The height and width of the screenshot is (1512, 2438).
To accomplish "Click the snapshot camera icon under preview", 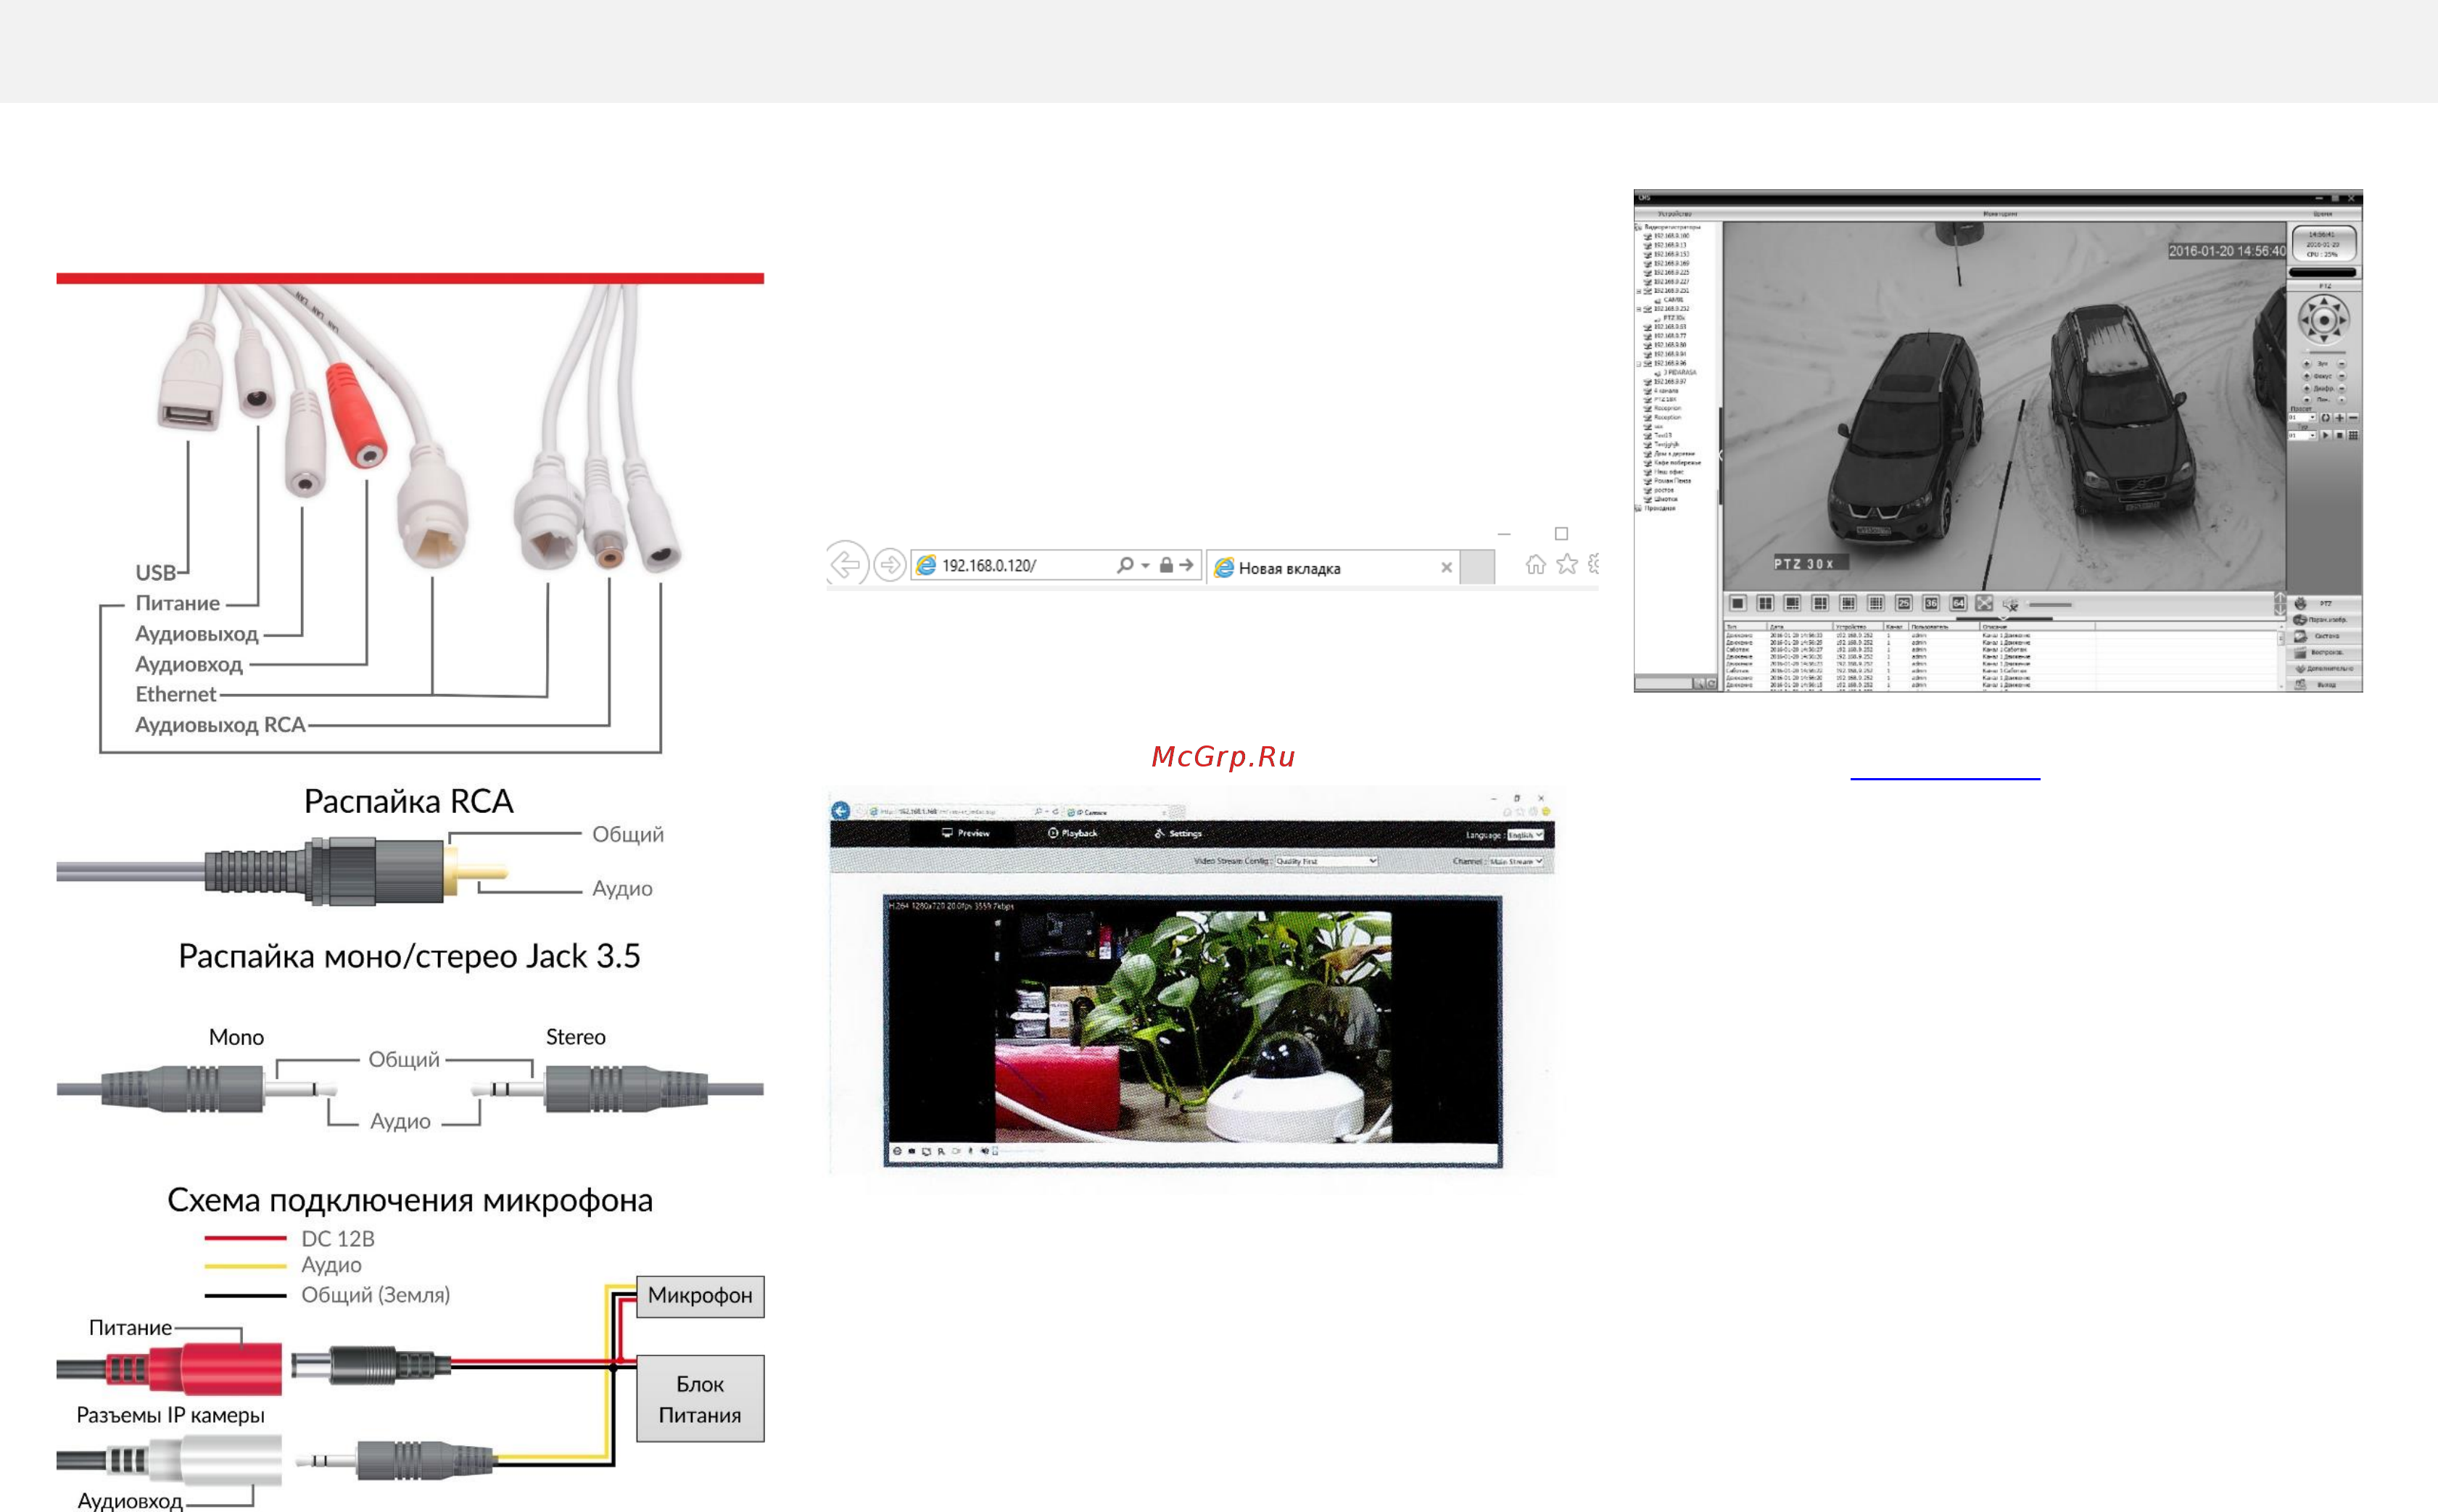I will click(912, 1151).
